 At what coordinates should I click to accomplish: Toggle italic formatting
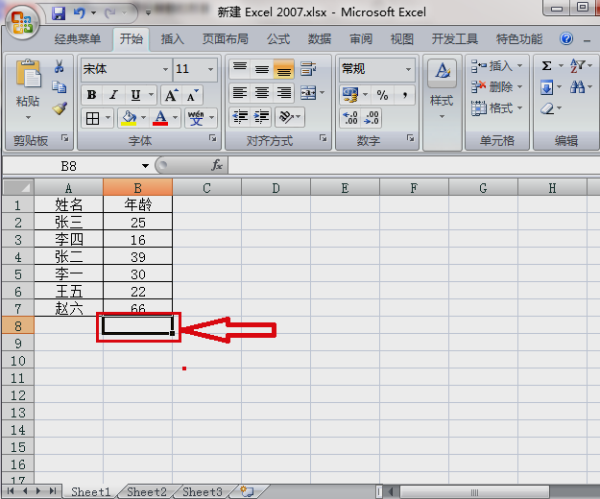tap(112, 95)
